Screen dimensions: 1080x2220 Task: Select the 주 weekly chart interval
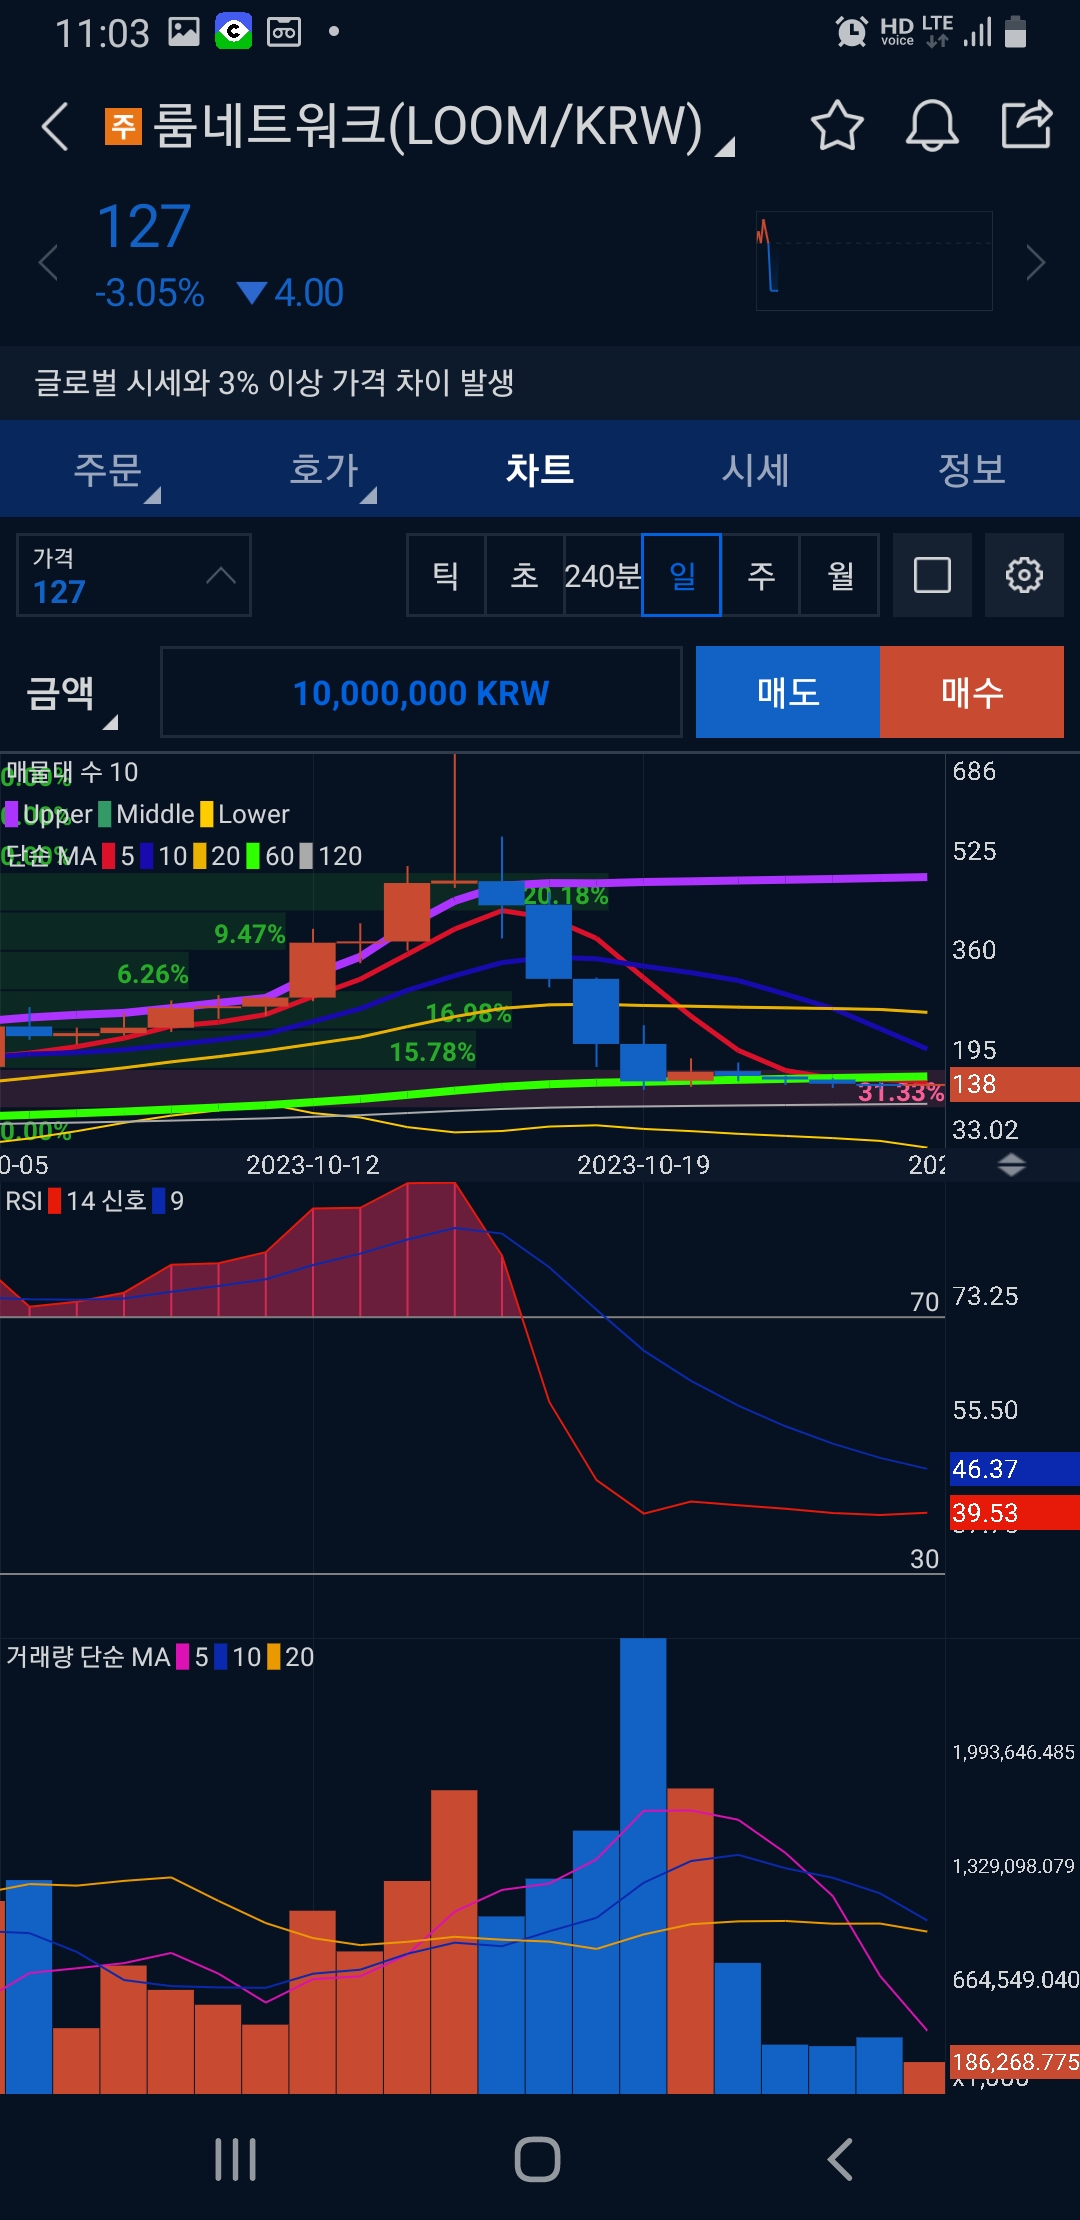tap(761, 575)
